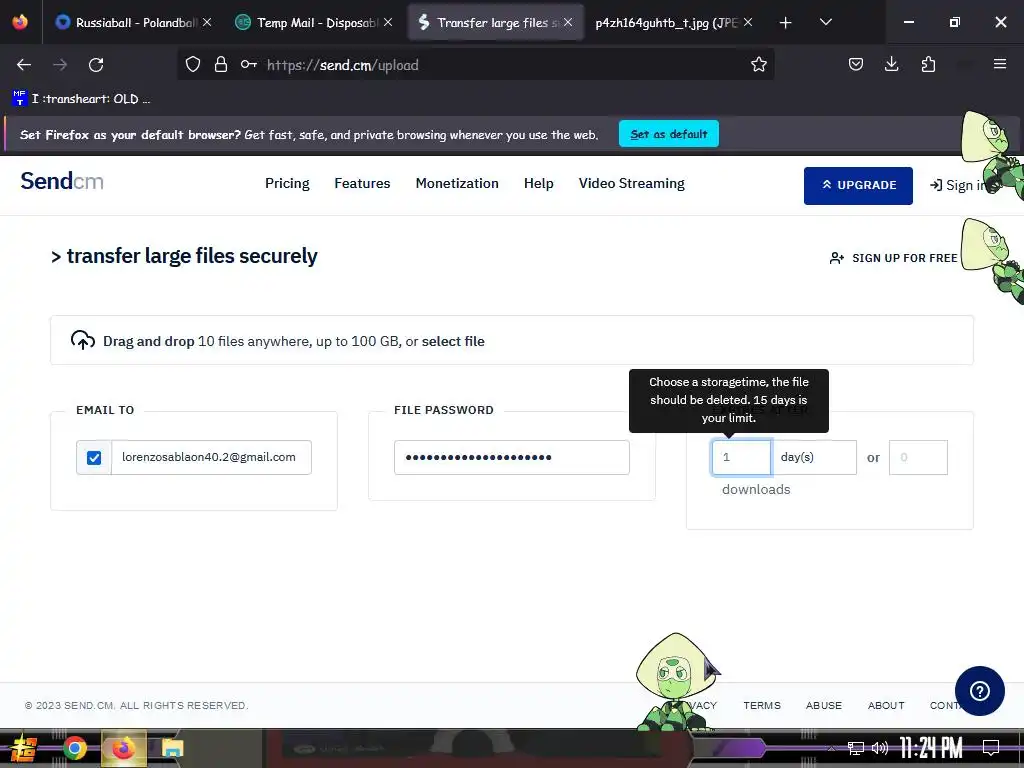This screenshot has height=768, width=1024.
Task: Open the Help menu item
Action: (539, 184)
